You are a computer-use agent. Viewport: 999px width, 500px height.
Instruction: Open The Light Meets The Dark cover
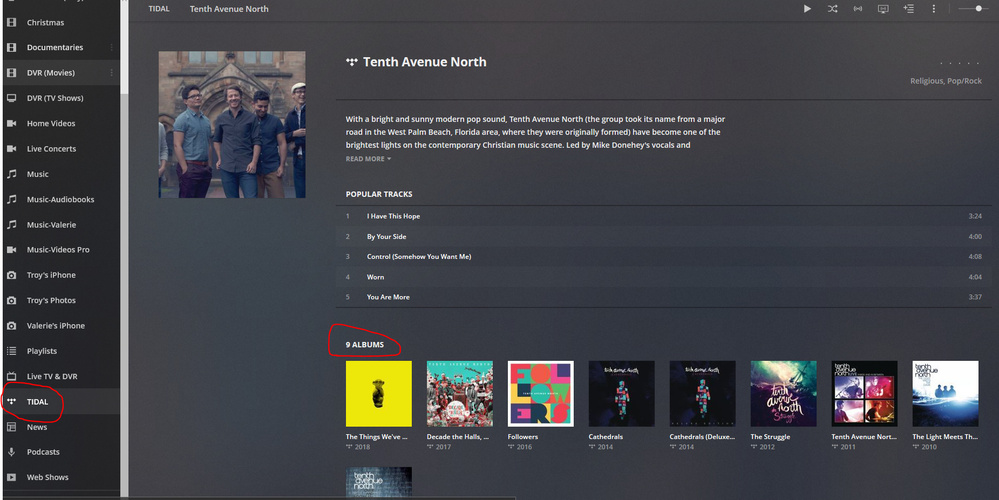(x=945, y=394)
